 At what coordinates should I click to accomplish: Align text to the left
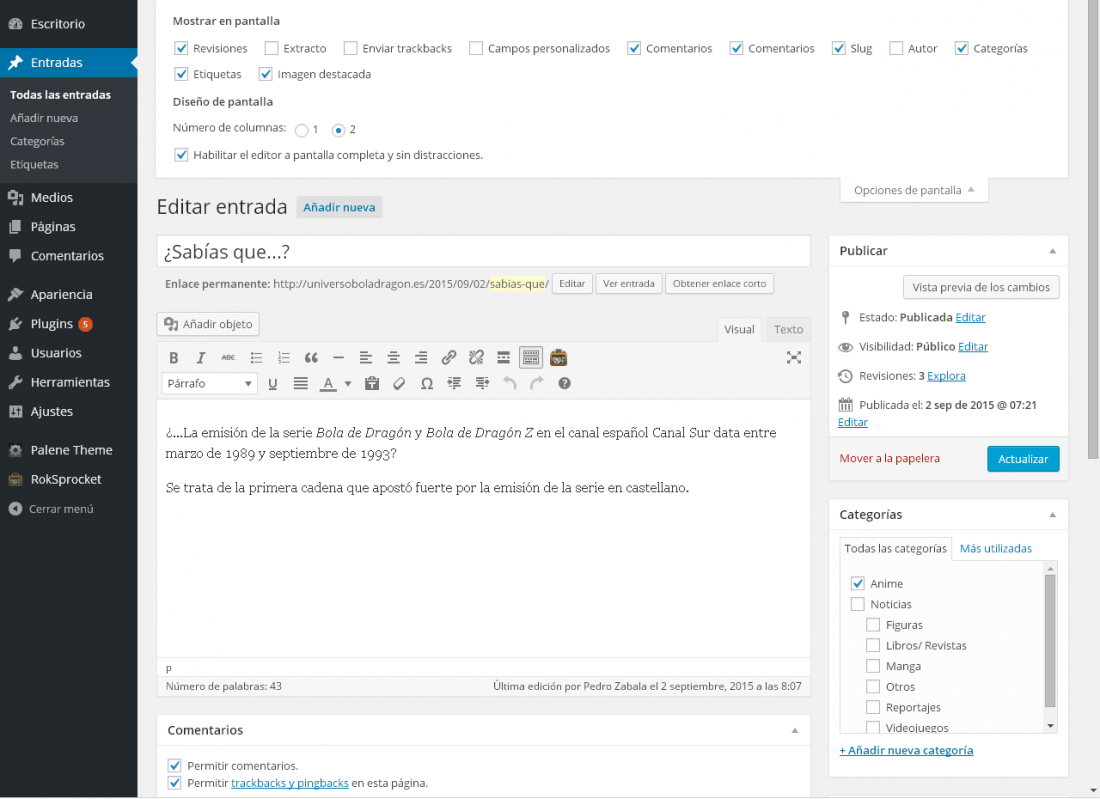(x=365, y=358)
